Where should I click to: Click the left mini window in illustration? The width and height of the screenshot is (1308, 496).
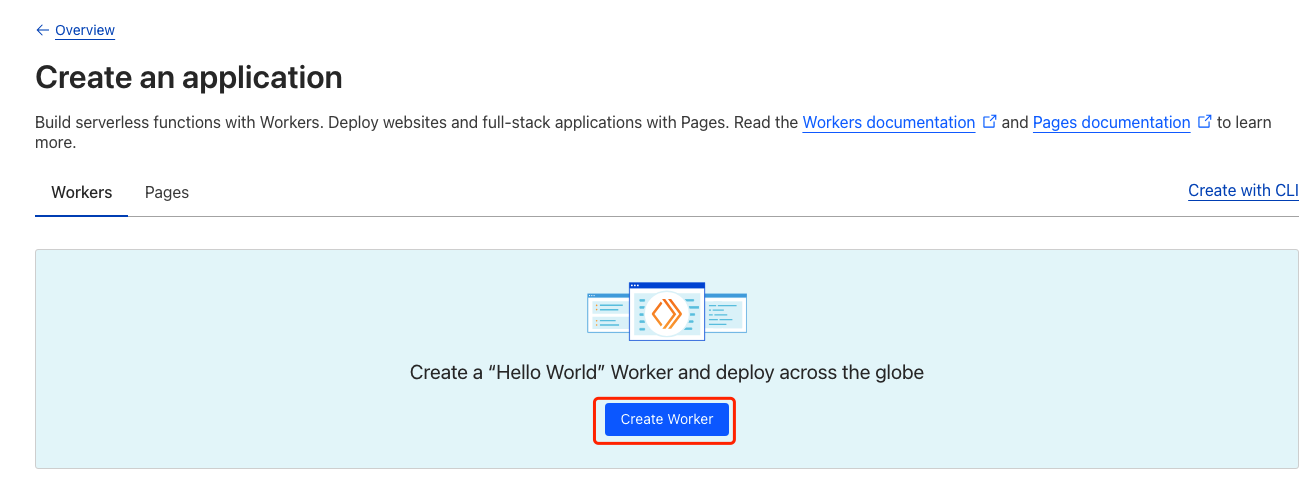(608, 313)
